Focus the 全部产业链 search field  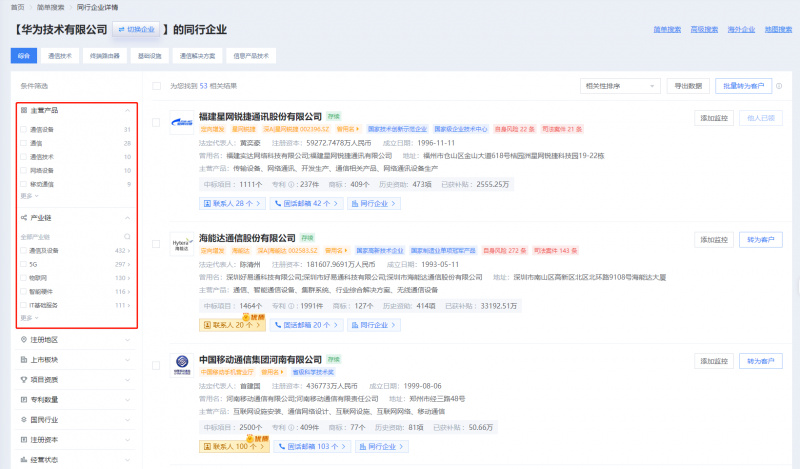pos(76,237)
